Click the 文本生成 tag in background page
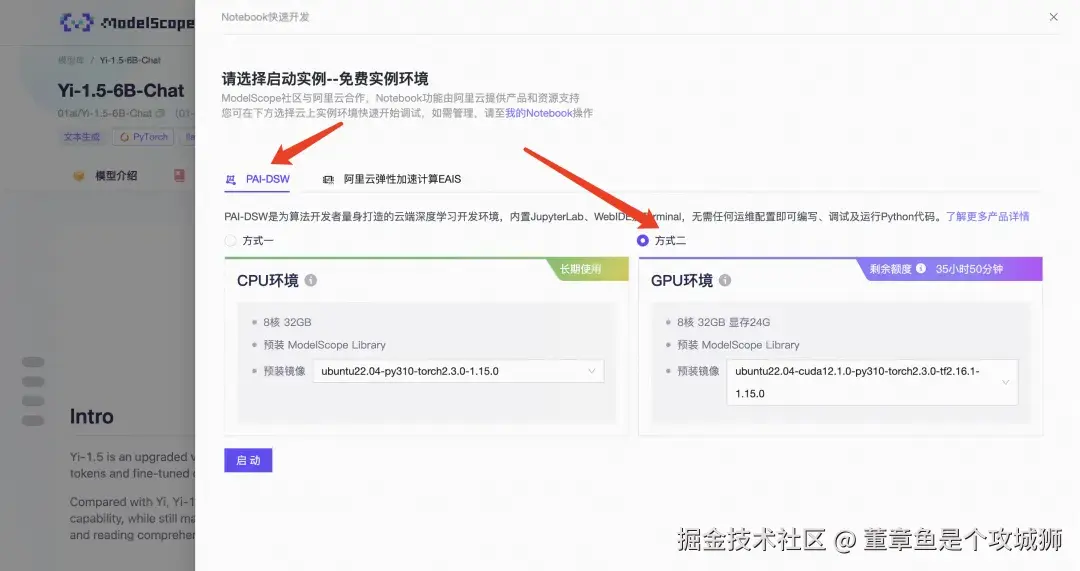This screenshot has width=1080, height=571. click(82, 137)
